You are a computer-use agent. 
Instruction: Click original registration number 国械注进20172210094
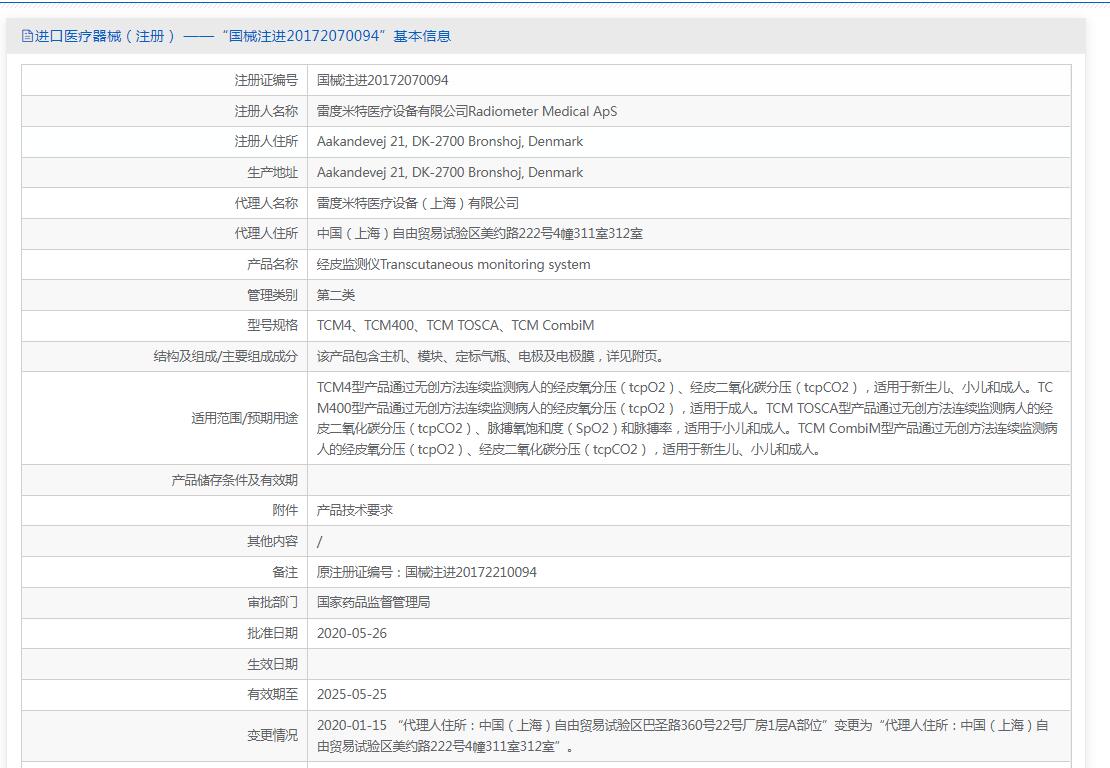(426, 572)
